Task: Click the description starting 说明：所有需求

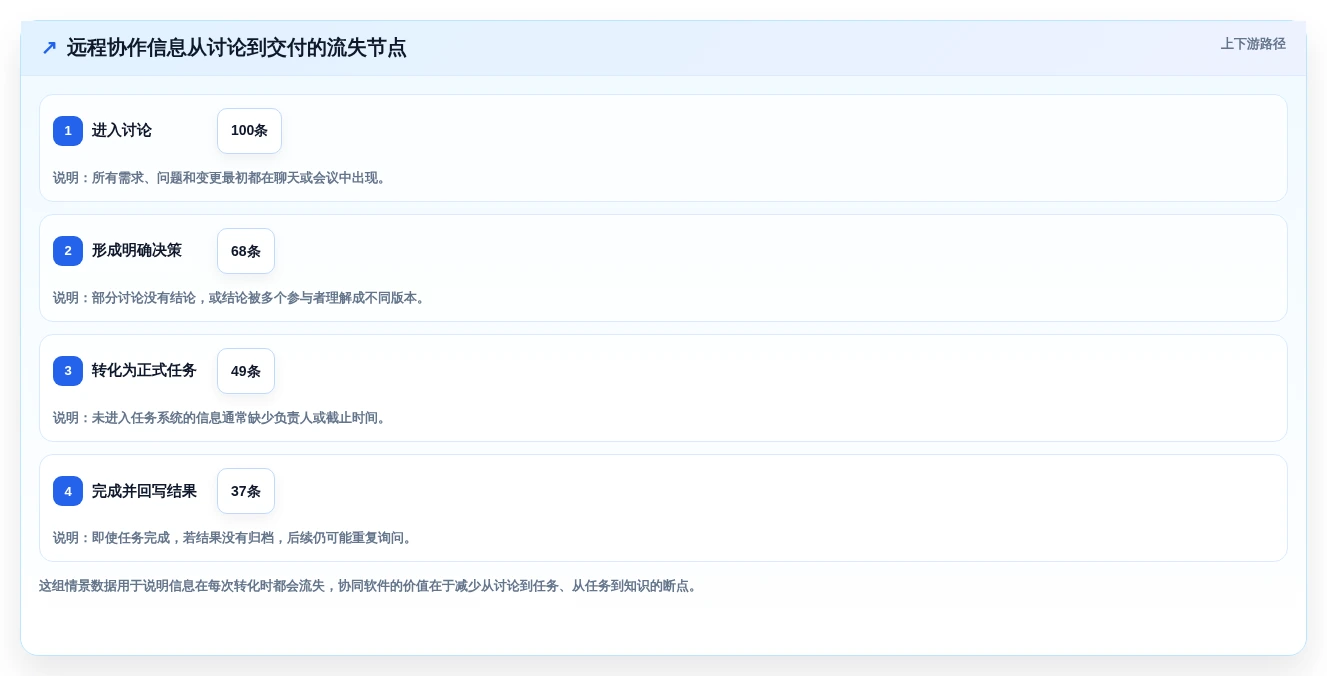Action: point(221,178)
